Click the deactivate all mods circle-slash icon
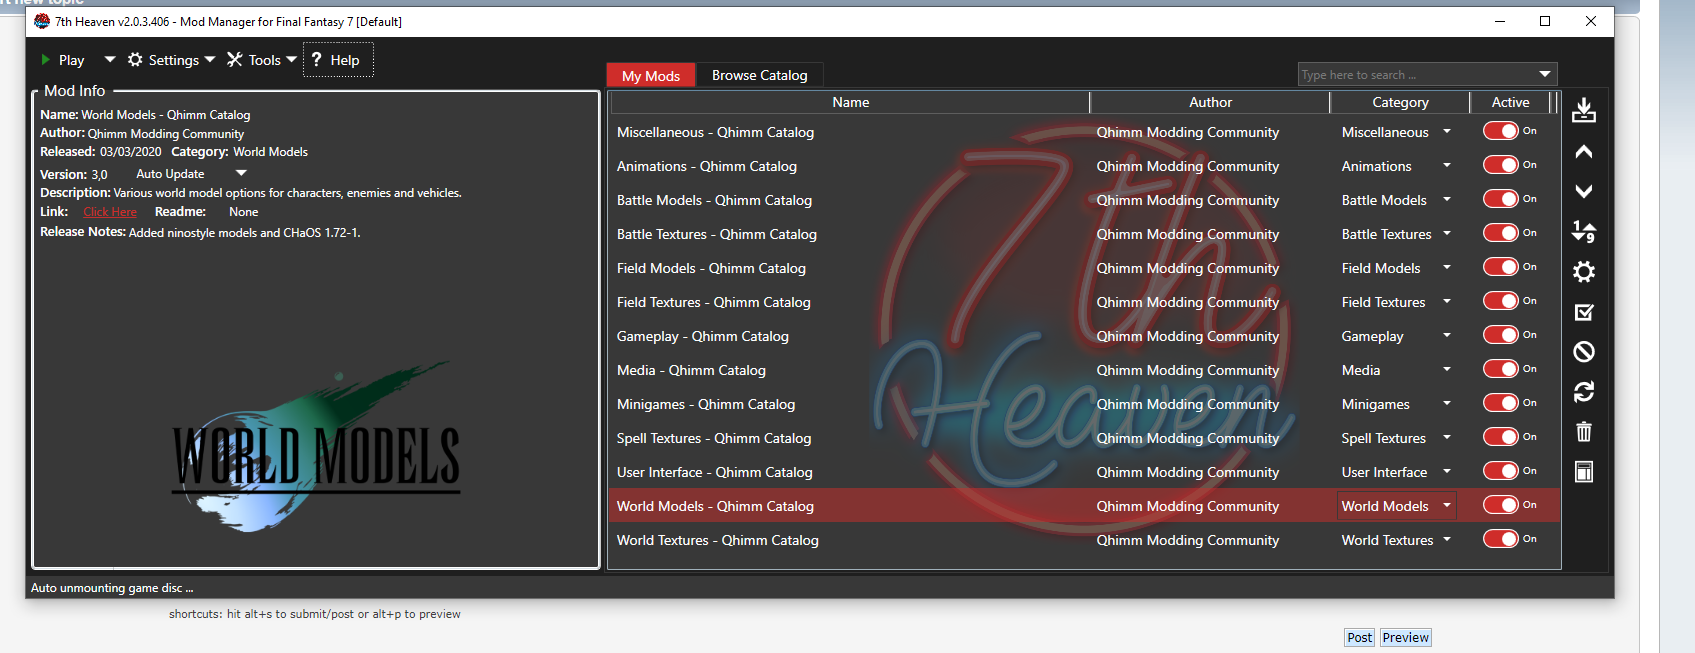The height and width of the screenshot is (653, 1695). [1584, 352]
